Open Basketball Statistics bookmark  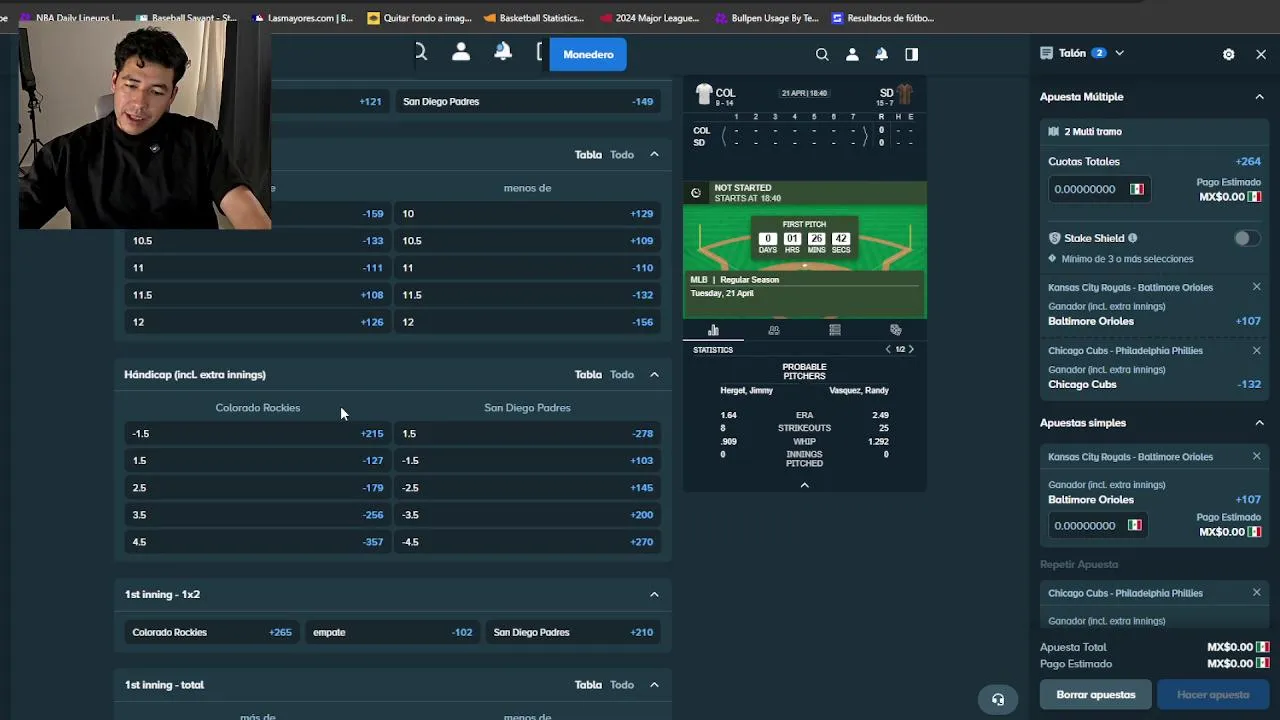point(533,18)
